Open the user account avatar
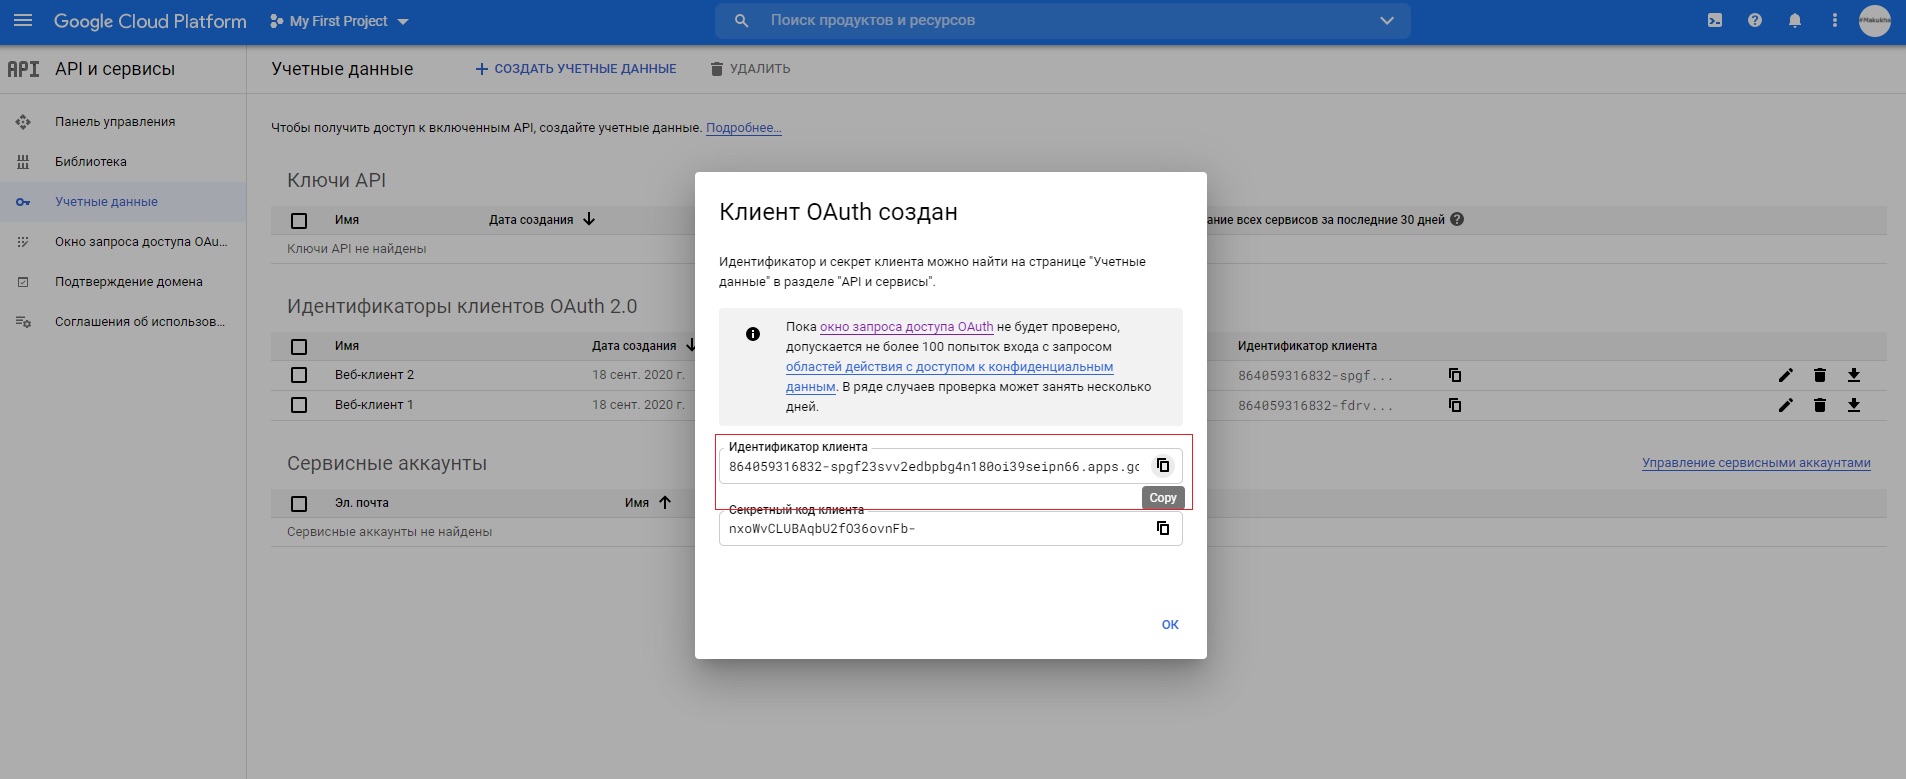 [1875, 21]
